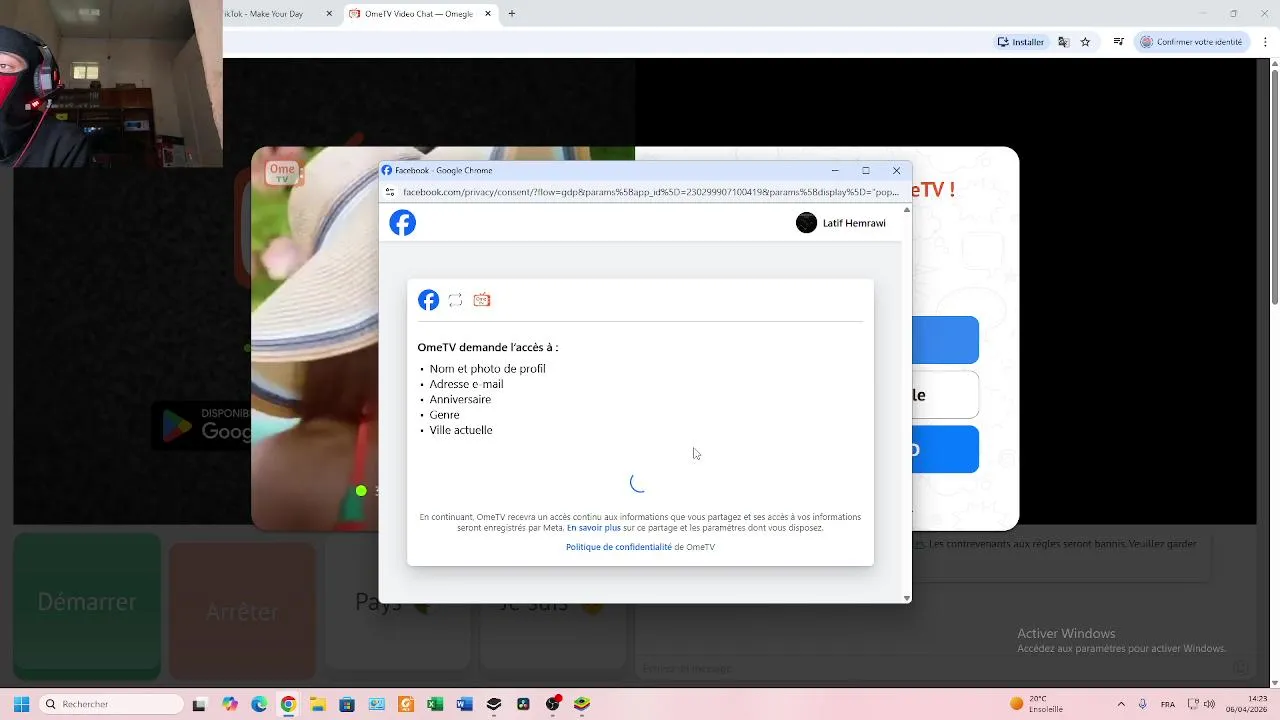Click the Google Play badge
Image resolution: width=1280 pixels, height=720 pixels.
[x=201, y=425]
